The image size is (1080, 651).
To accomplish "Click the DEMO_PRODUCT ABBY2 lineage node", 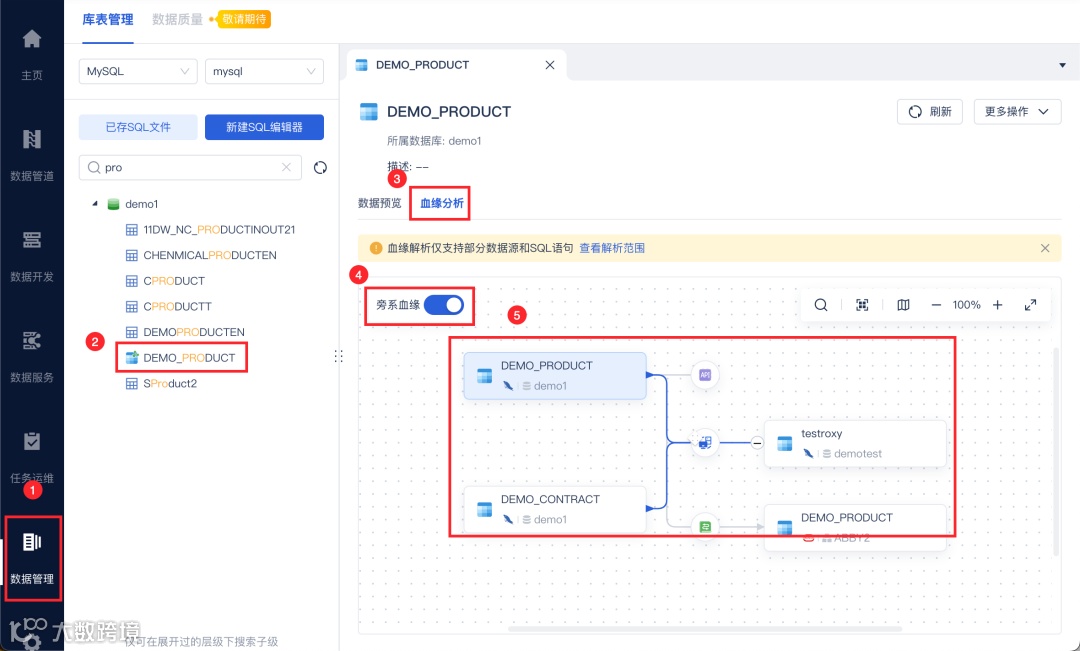I will click(x=855, y=527).
